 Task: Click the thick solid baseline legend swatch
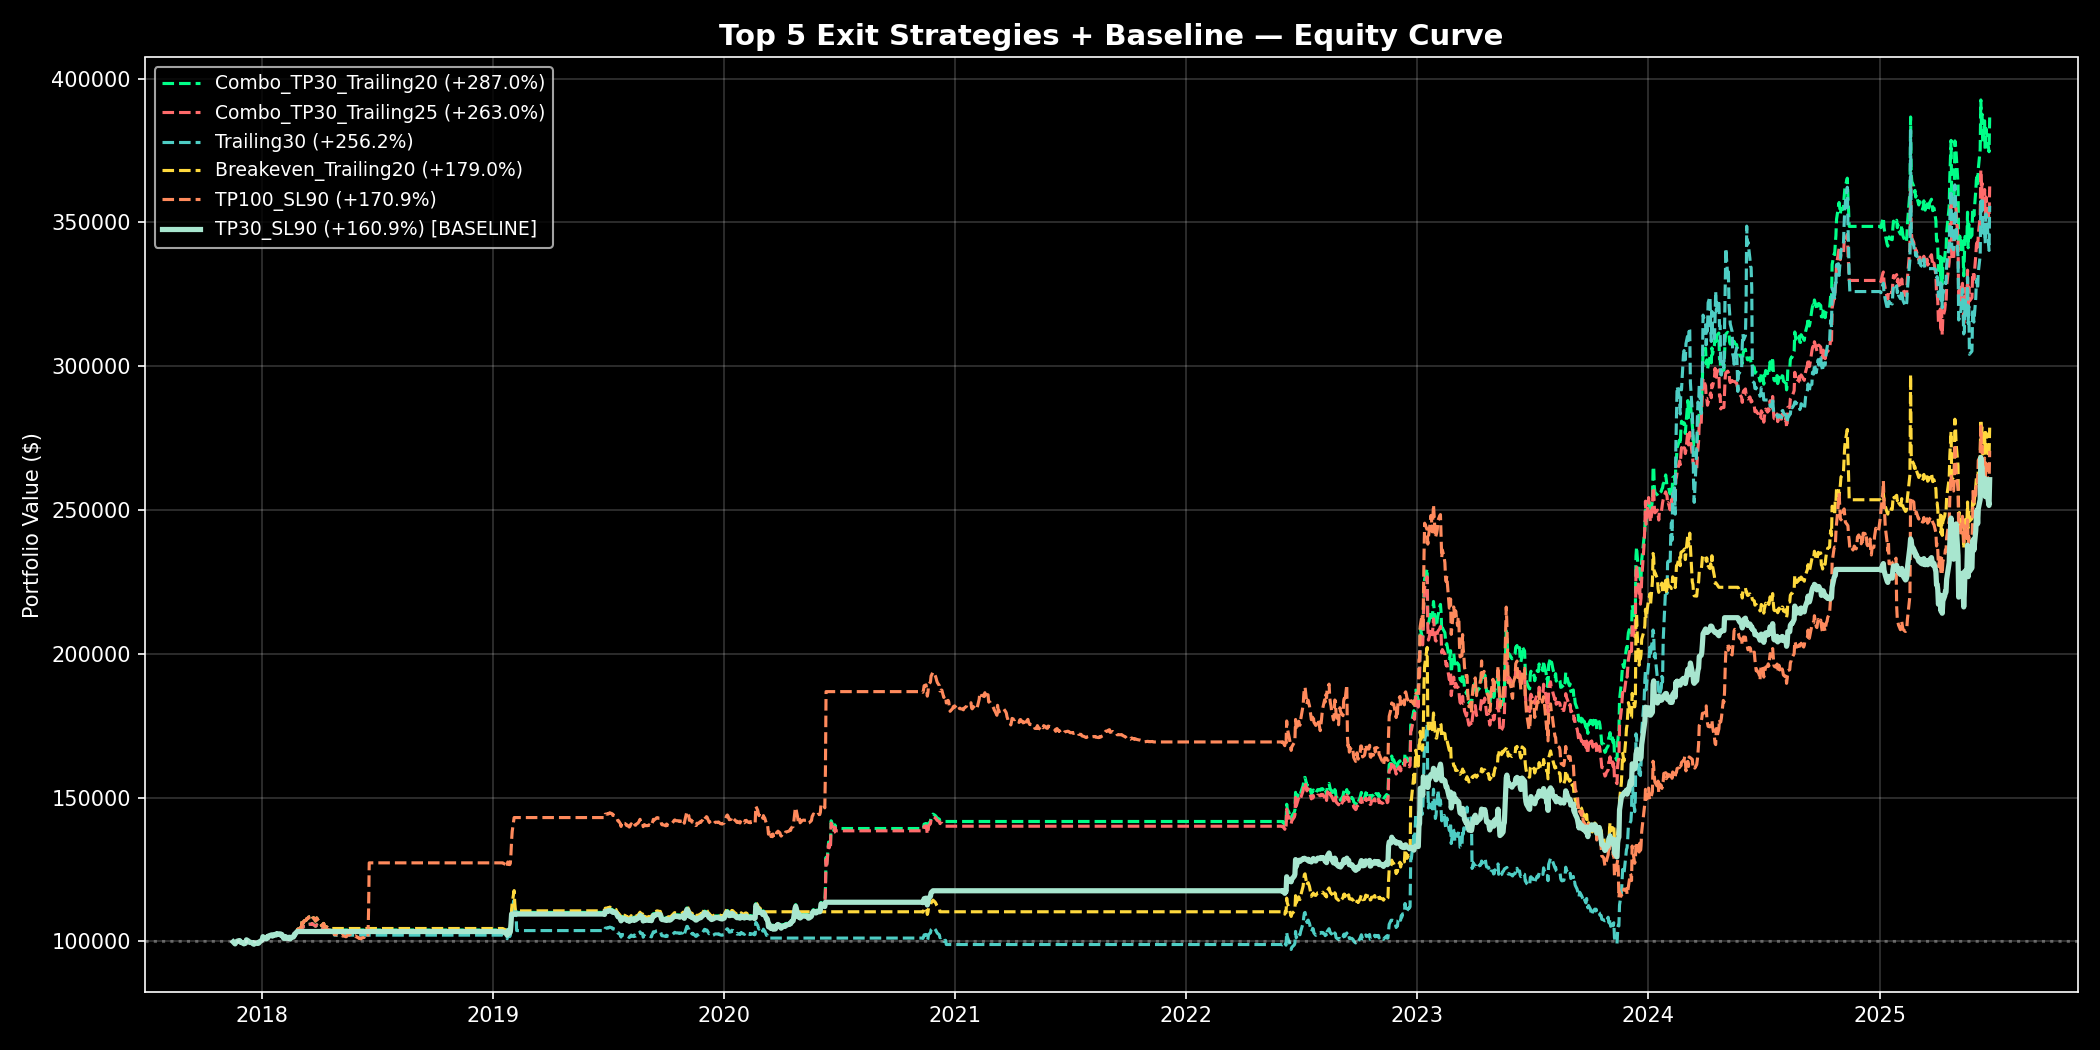pos(182,229)
